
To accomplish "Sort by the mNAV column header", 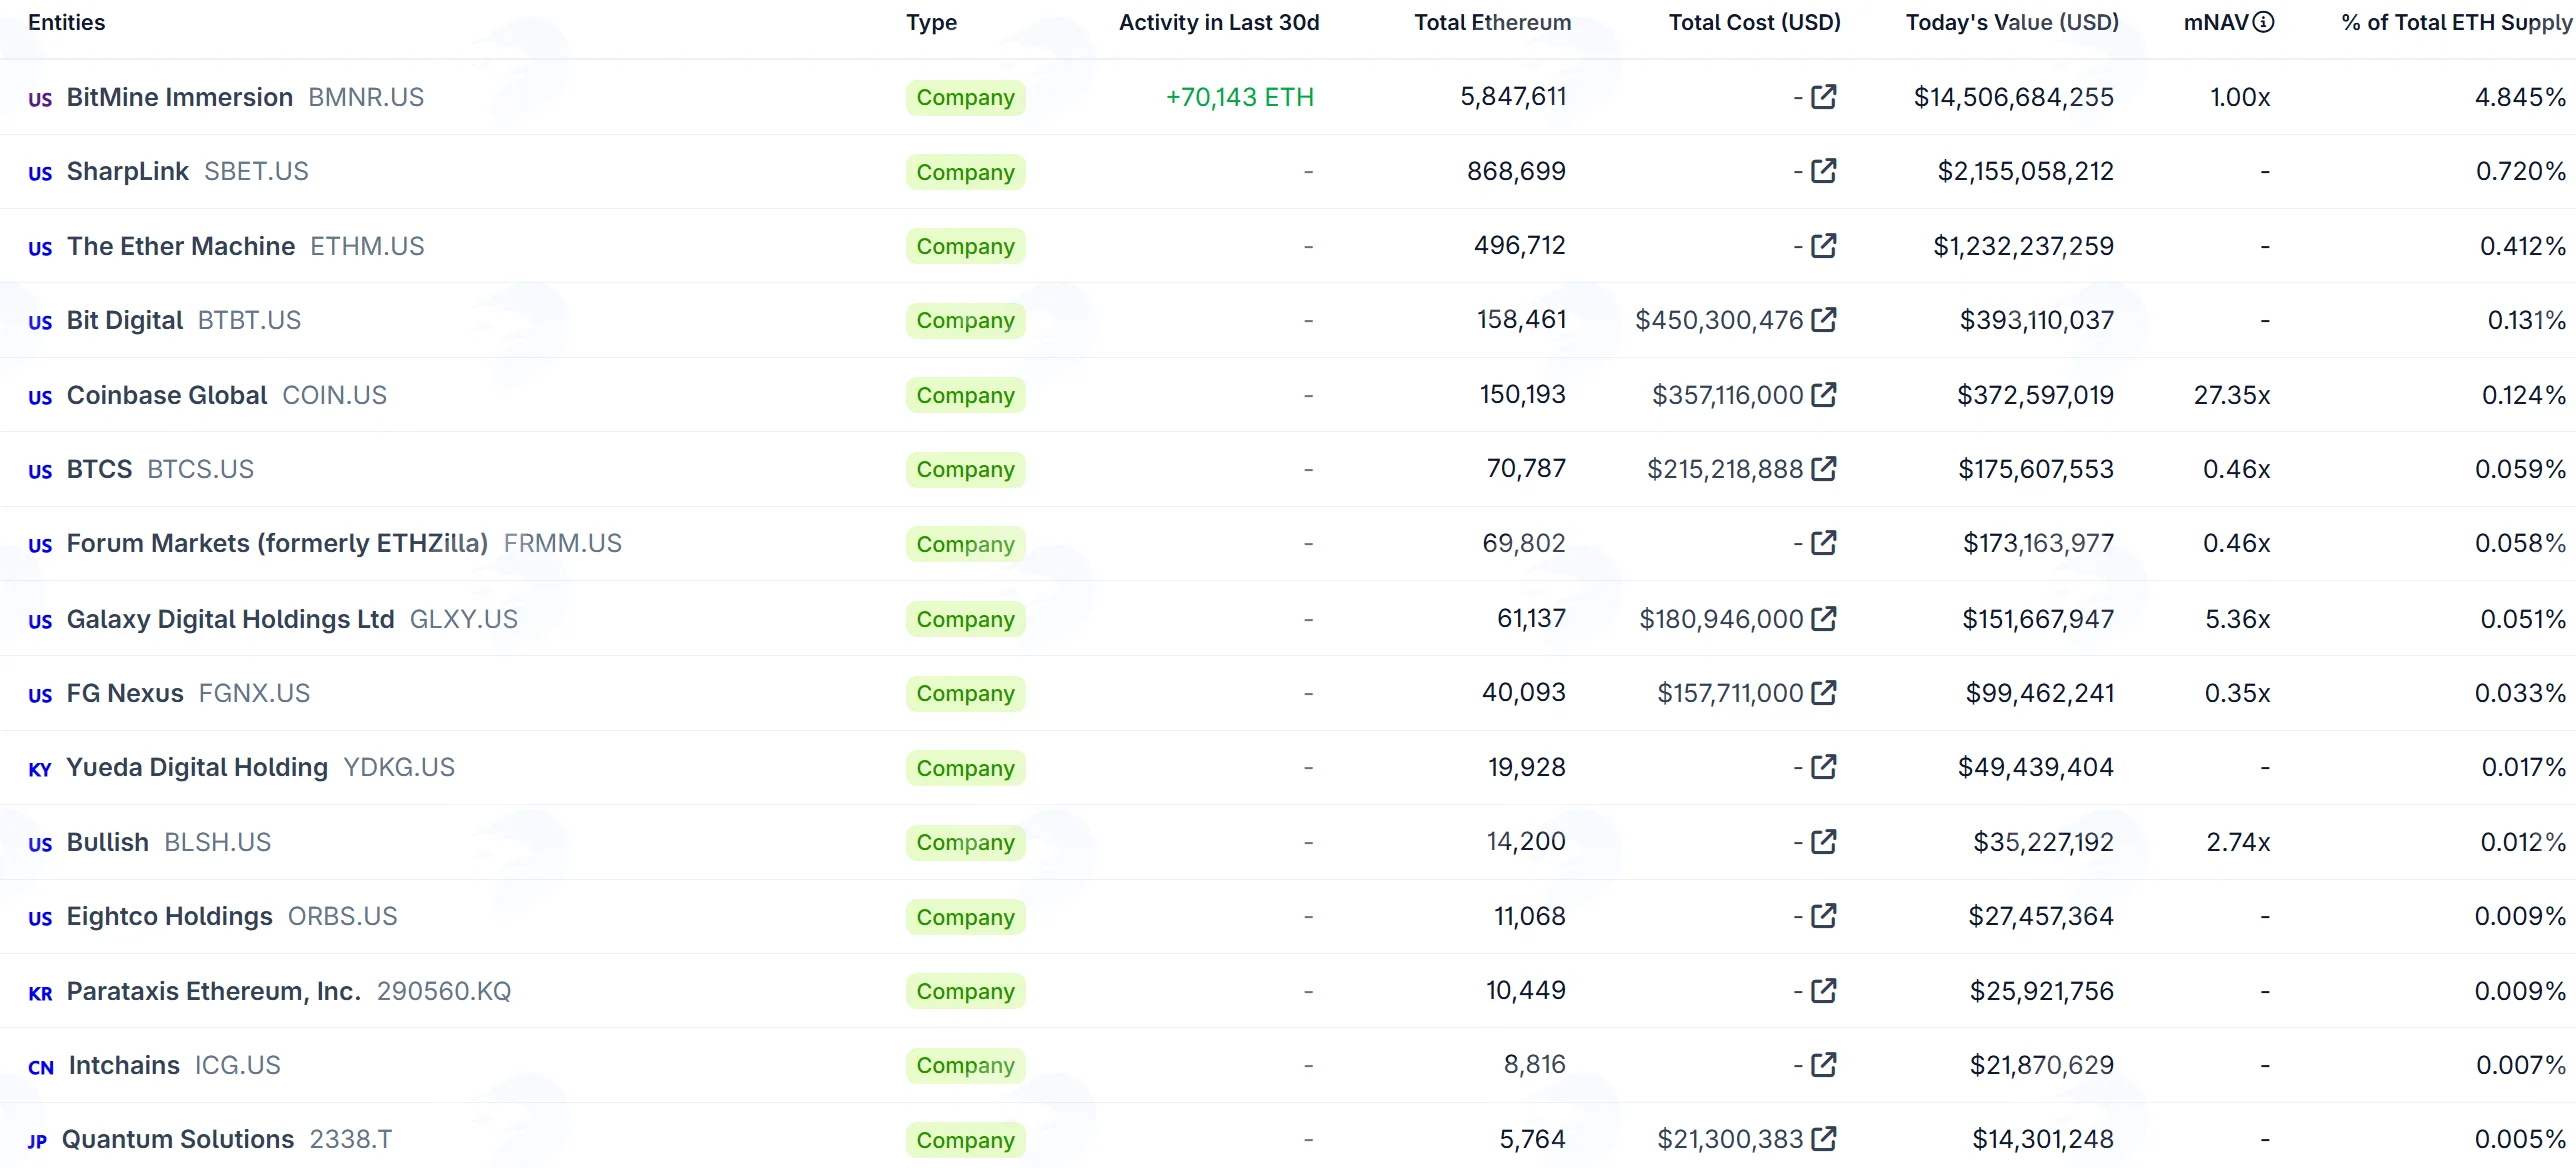I will [2216, 22].
